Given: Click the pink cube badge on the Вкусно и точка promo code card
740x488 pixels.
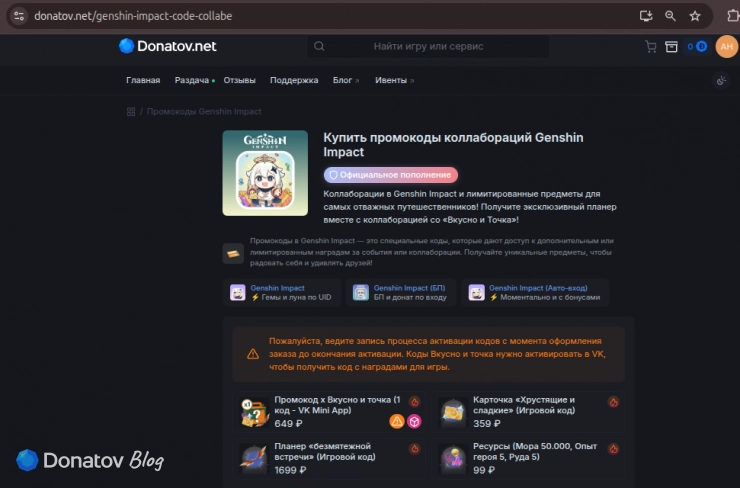Looking at the screenshot, I should pyautogui.click(x=414, y=421).
